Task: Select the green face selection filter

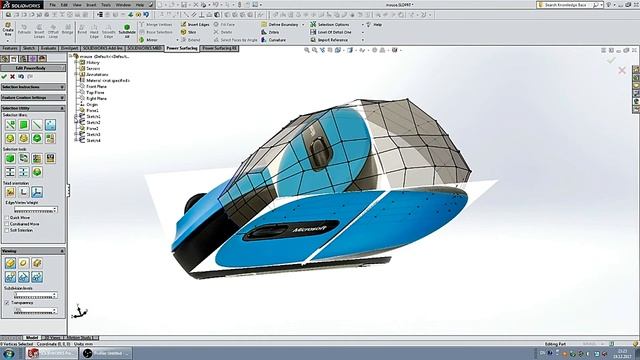Action: pos(24,125)
